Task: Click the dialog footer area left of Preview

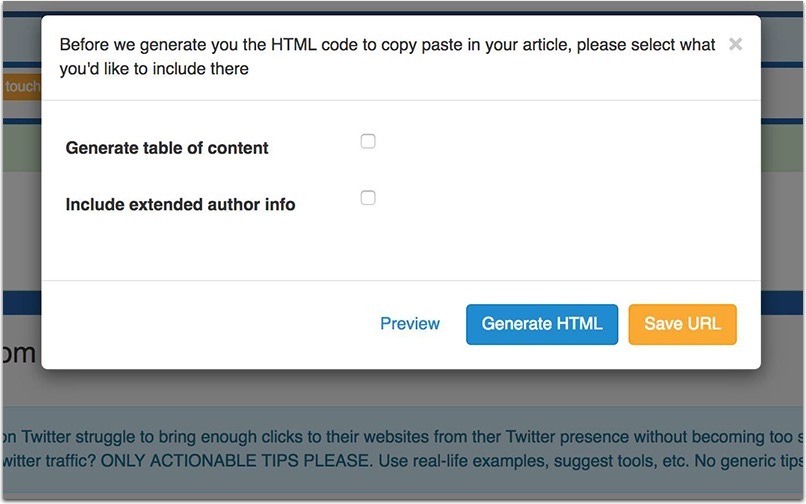Action: click(200, 324)
